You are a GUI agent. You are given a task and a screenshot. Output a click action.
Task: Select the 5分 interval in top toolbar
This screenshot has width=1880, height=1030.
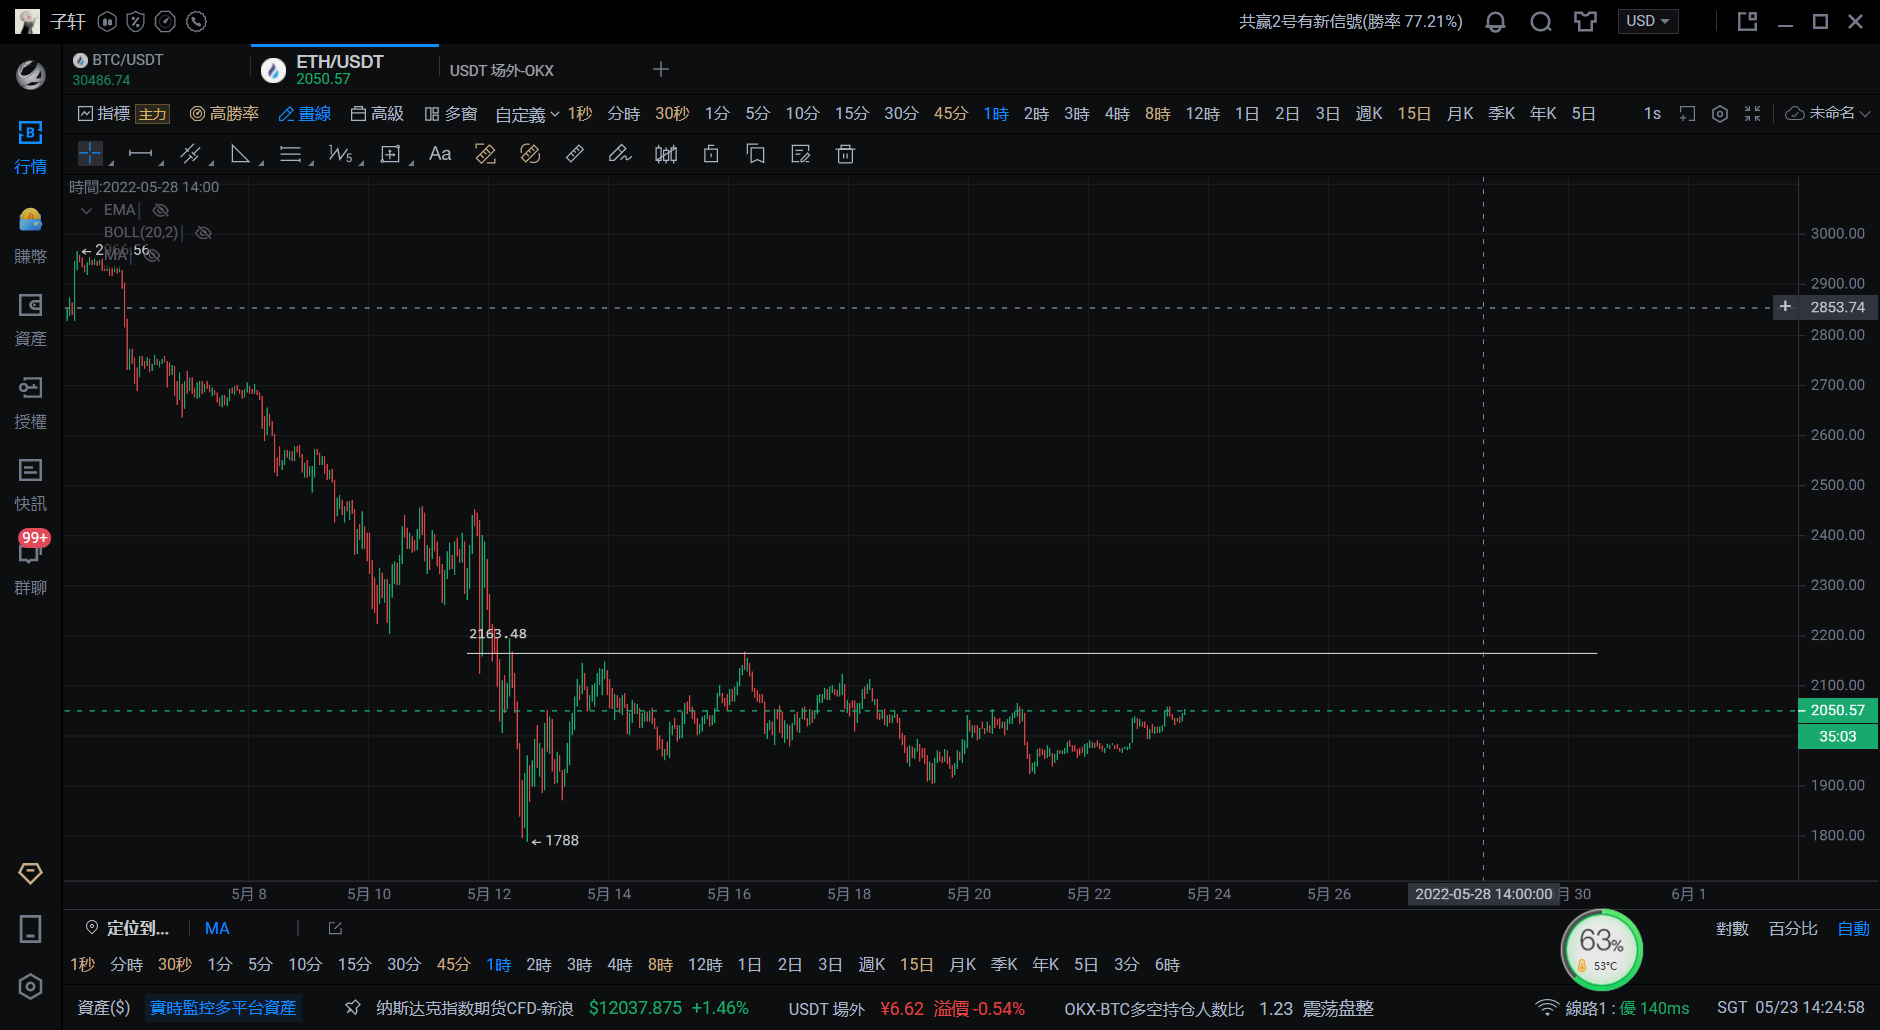tap(758, 114)
